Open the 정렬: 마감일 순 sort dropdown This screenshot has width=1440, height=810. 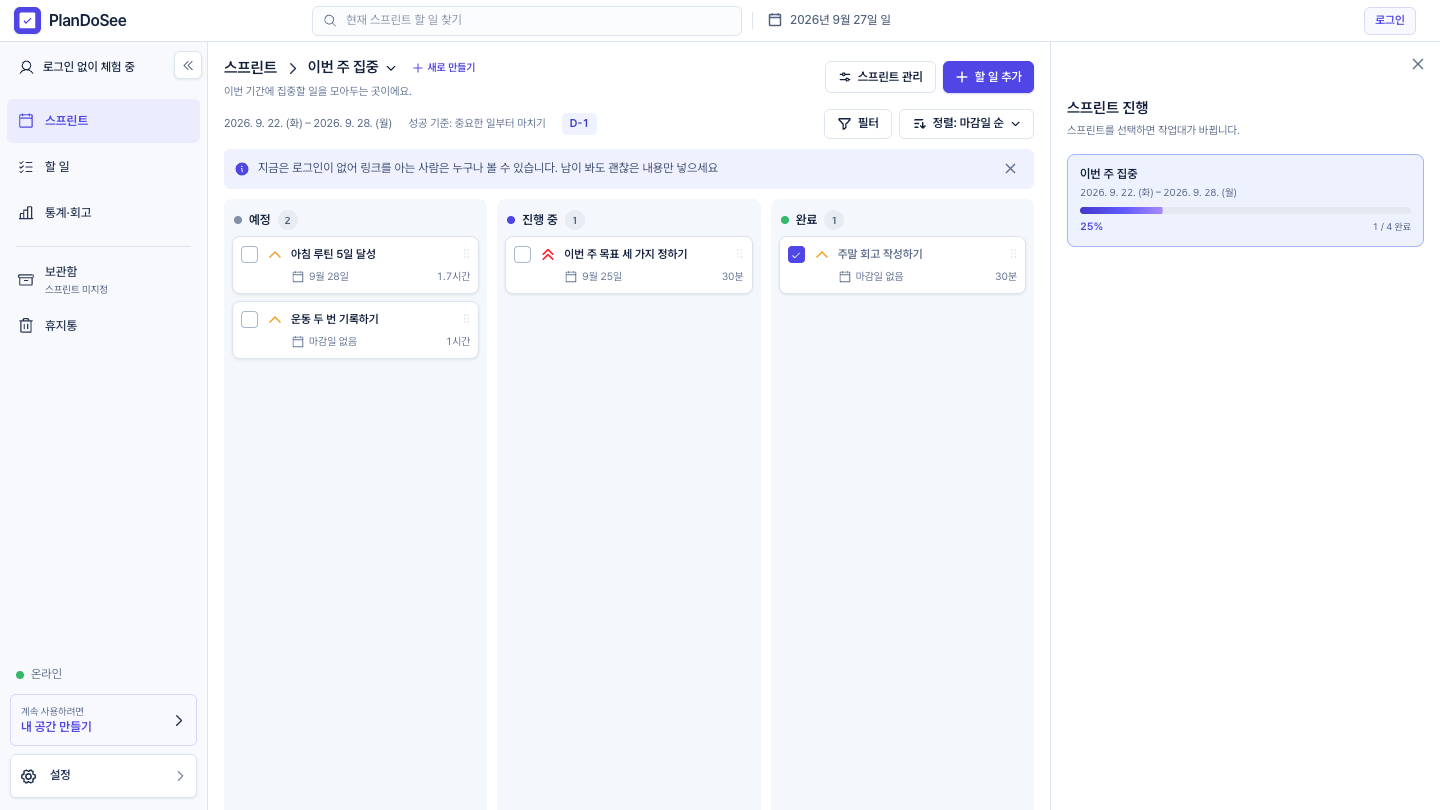(x=966, y=123)
